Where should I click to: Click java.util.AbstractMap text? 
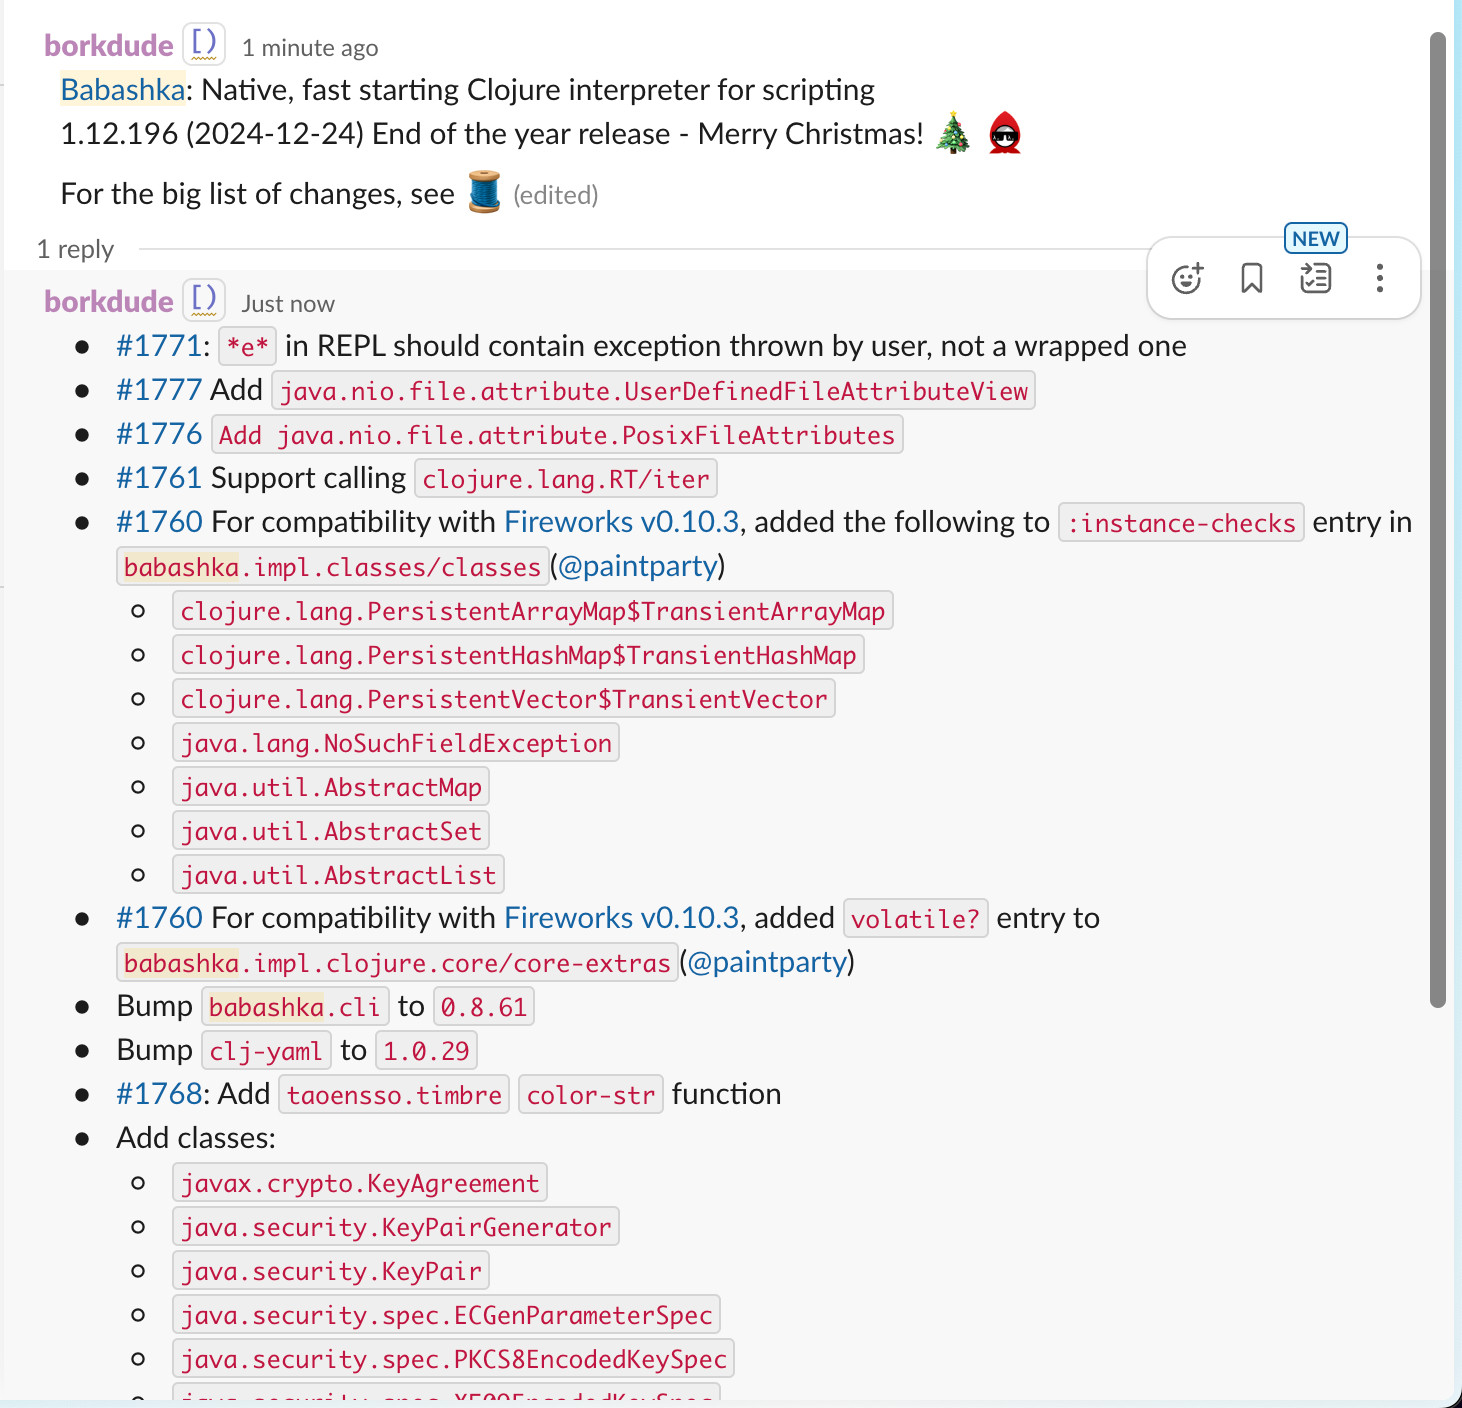[331, 787]
